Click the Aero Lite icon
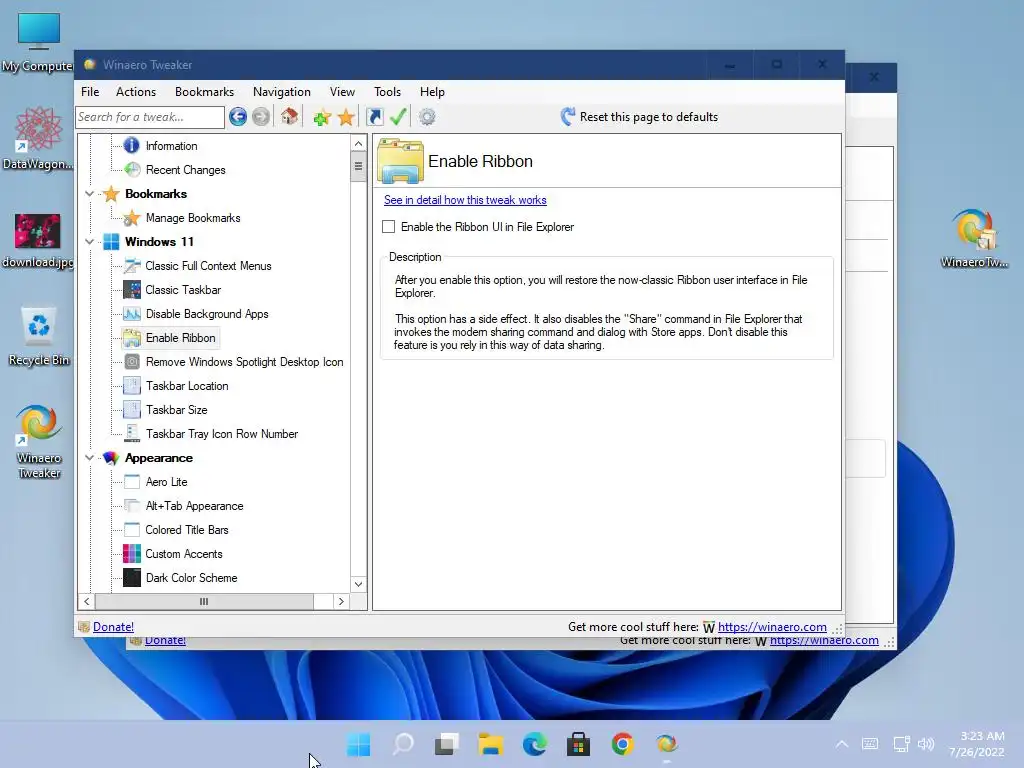This screenshot has height=768, width=1024. pos(132,482)
